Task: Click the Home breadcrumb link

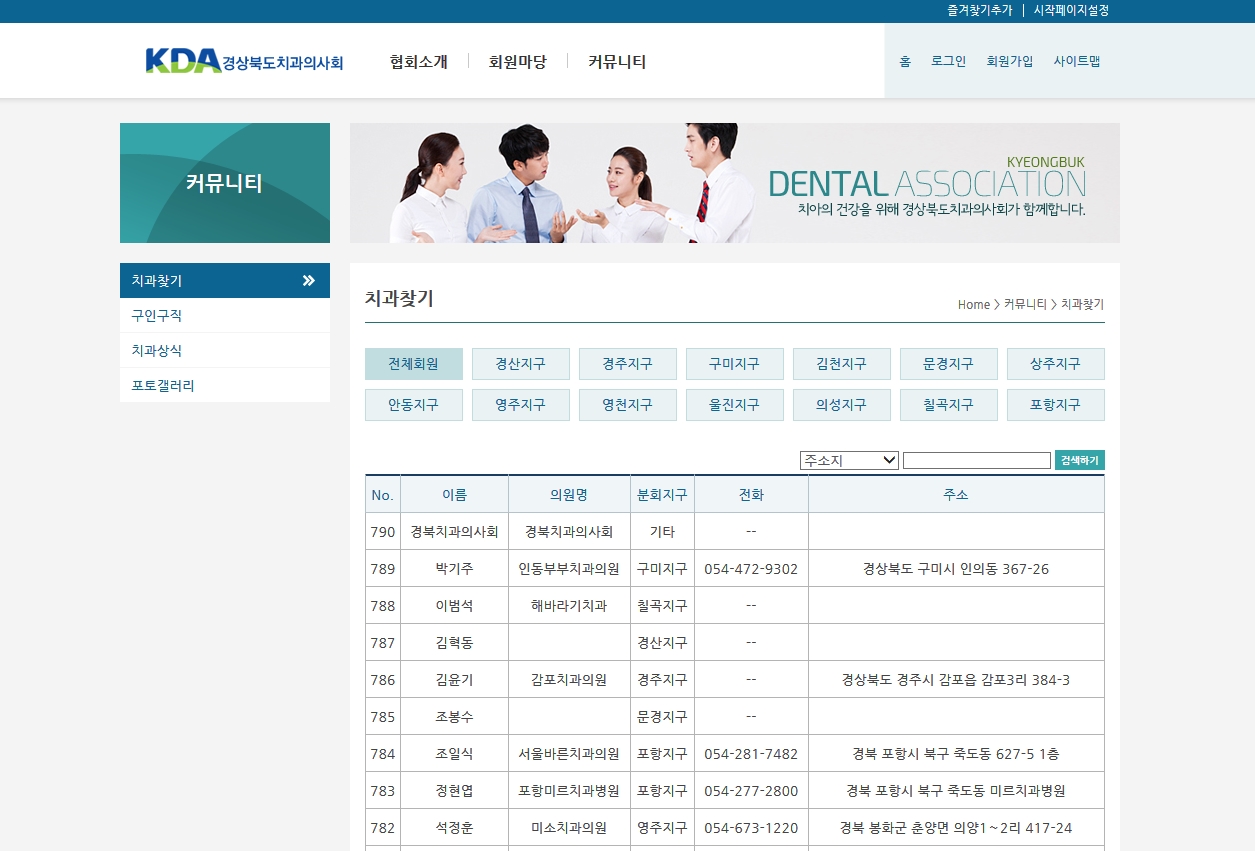Action: (x=974, y=304)
